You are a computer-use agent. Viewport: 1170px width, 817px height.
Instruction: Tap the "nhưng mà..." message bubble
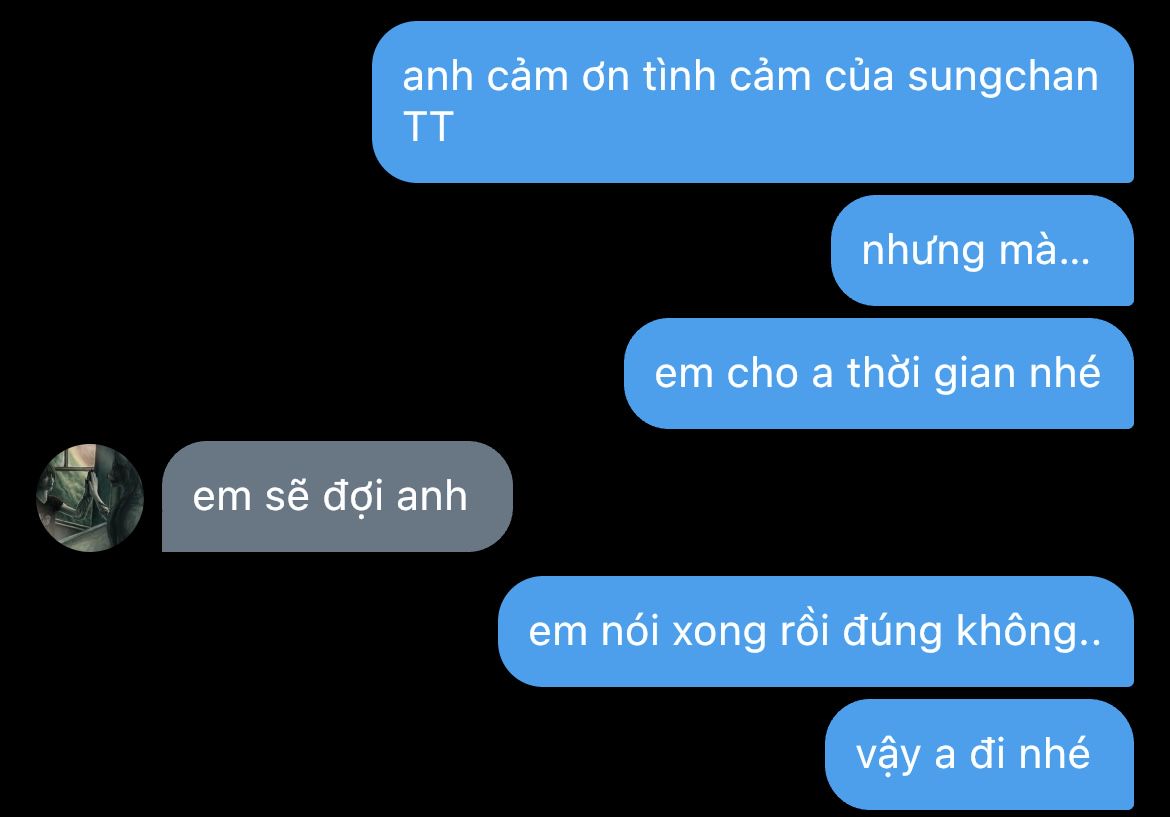click(x=982, y=250)
